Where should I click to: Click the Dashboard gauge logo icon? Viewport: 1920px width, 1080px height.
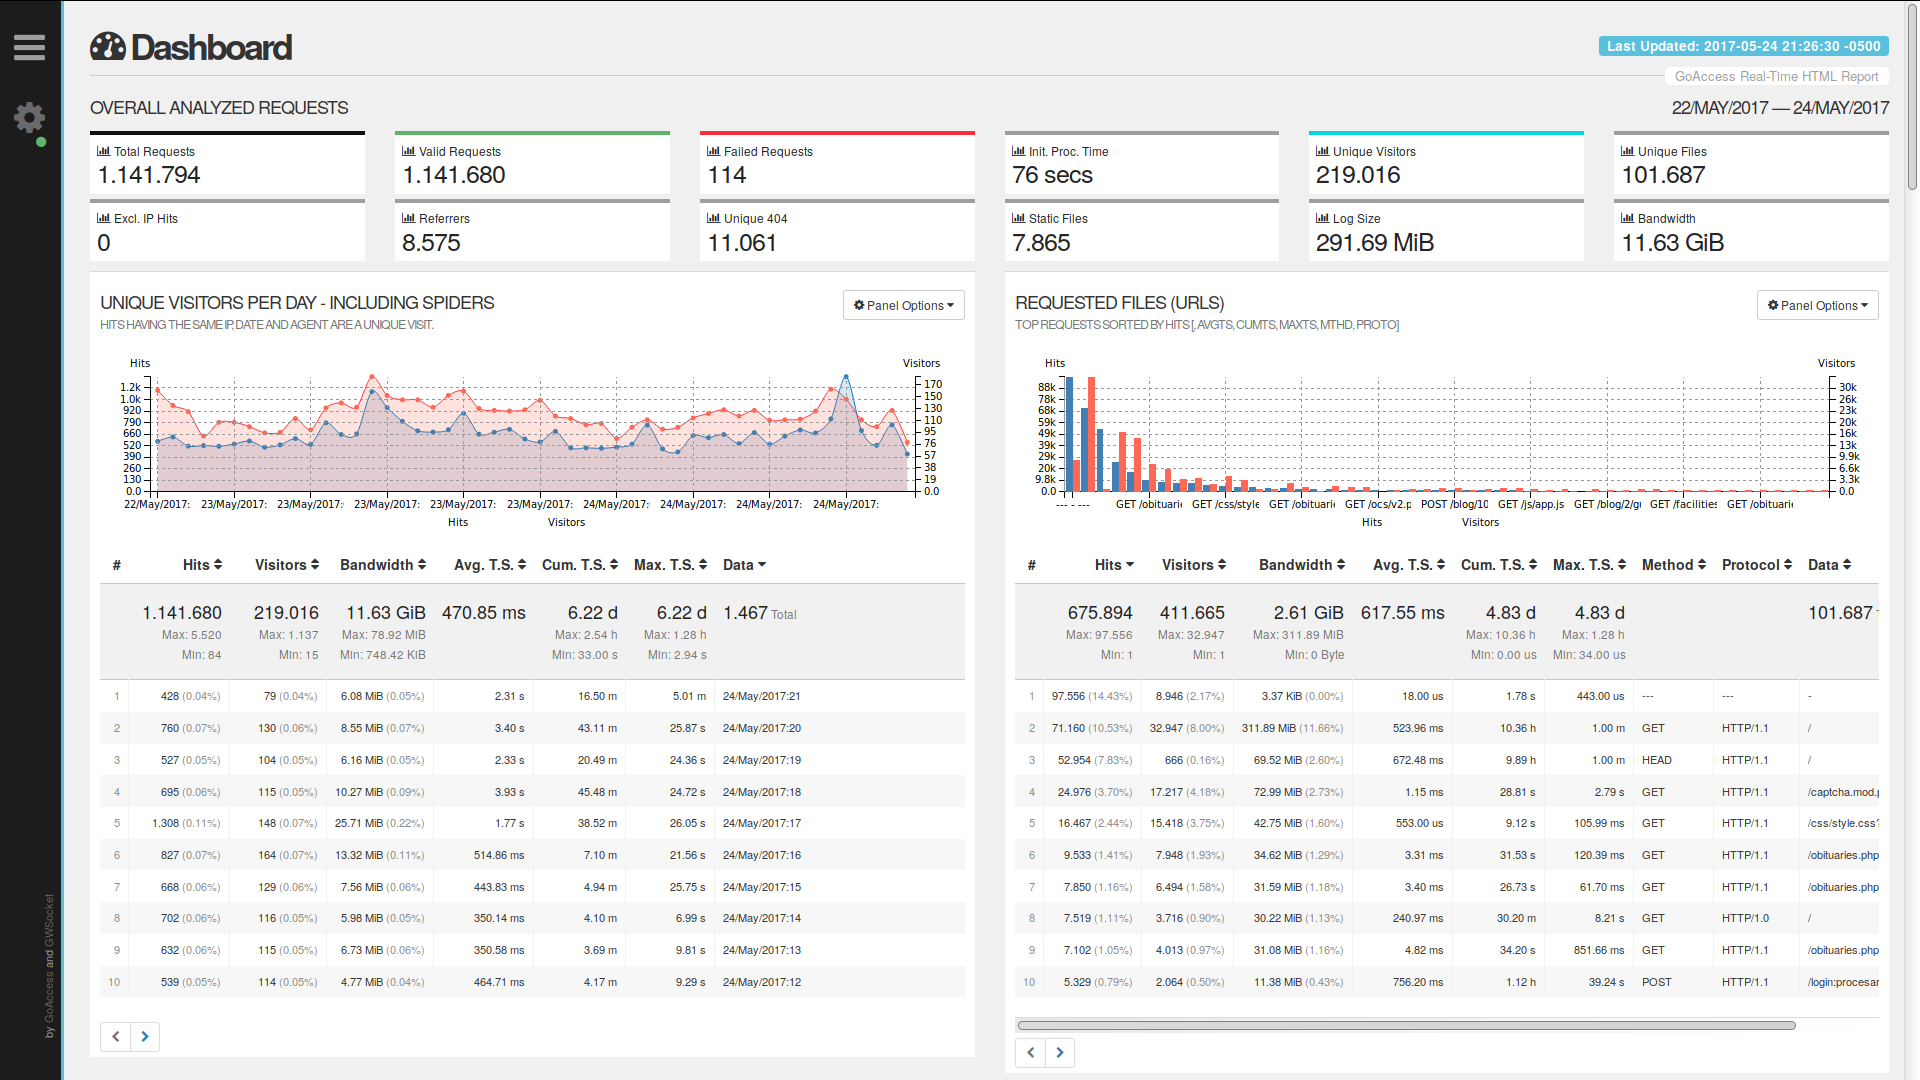pyautogui.click(x=108, y=47)
